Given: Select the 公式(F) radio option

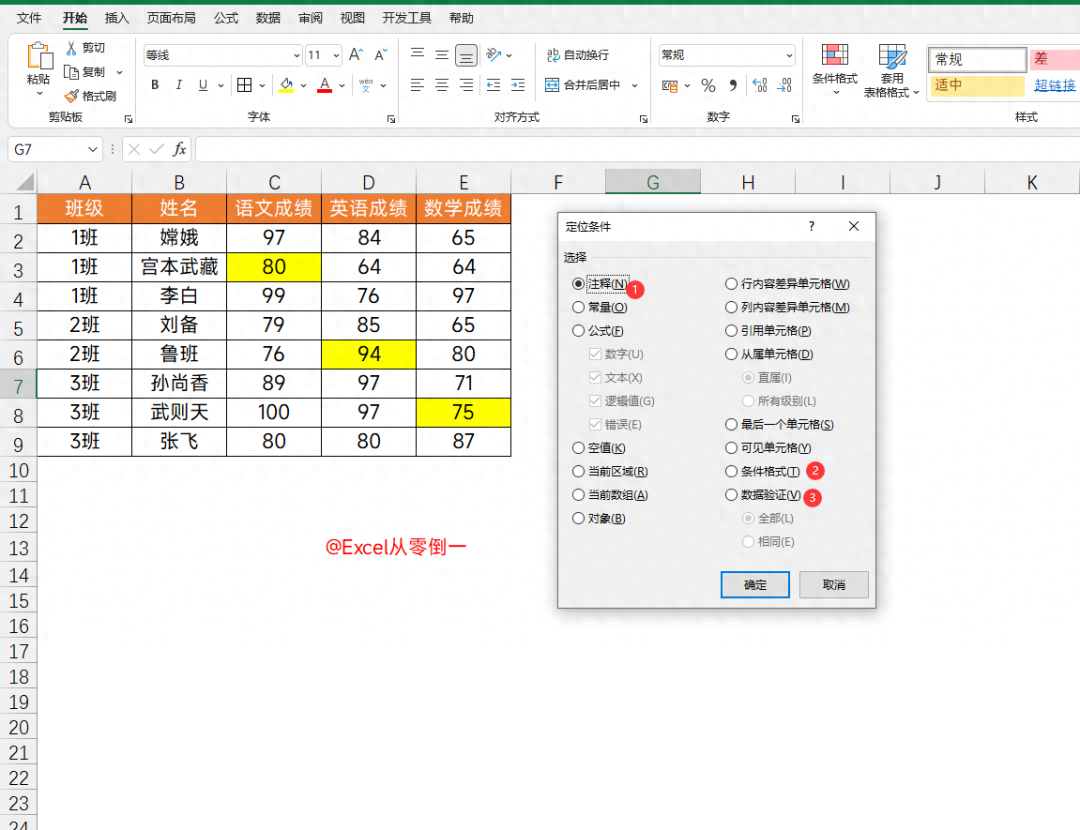Looking at the screenshot, I should (x=579, y=331).
